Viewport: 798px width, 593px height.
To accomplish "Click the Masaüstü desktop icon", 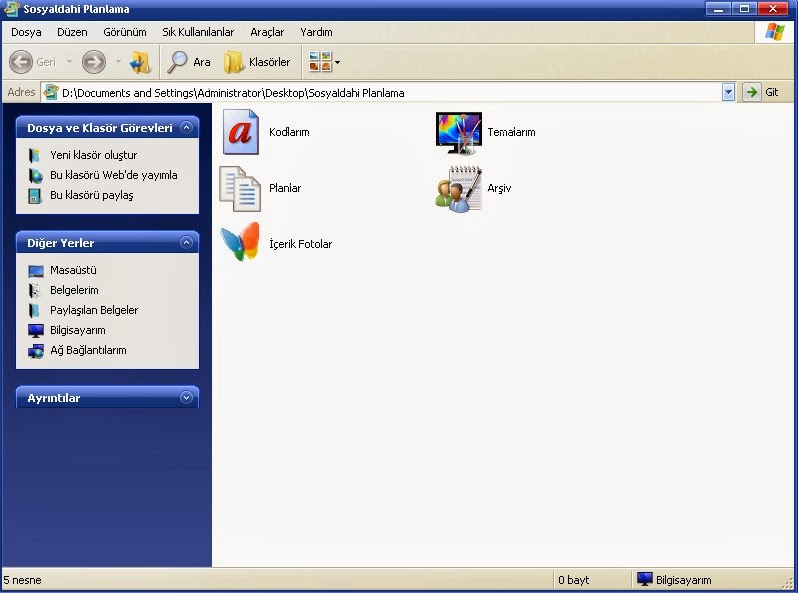I will point(36,271).
